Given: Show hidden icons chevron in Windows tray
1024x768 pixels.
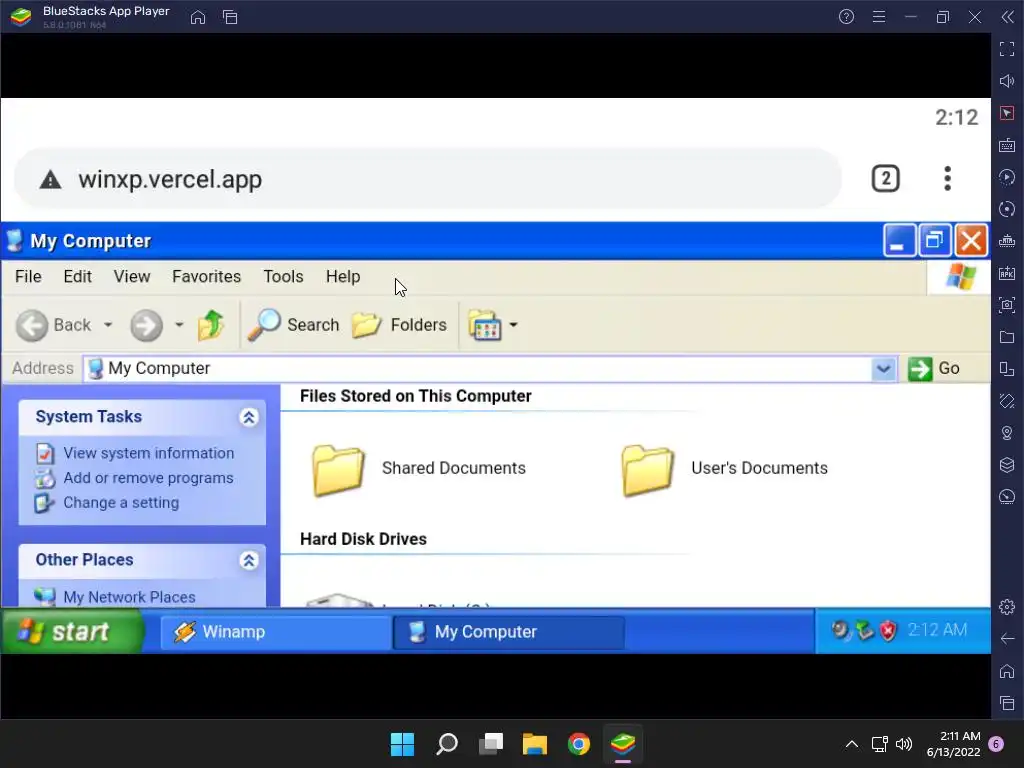Looking at the screenshot, I should [852, 744].
